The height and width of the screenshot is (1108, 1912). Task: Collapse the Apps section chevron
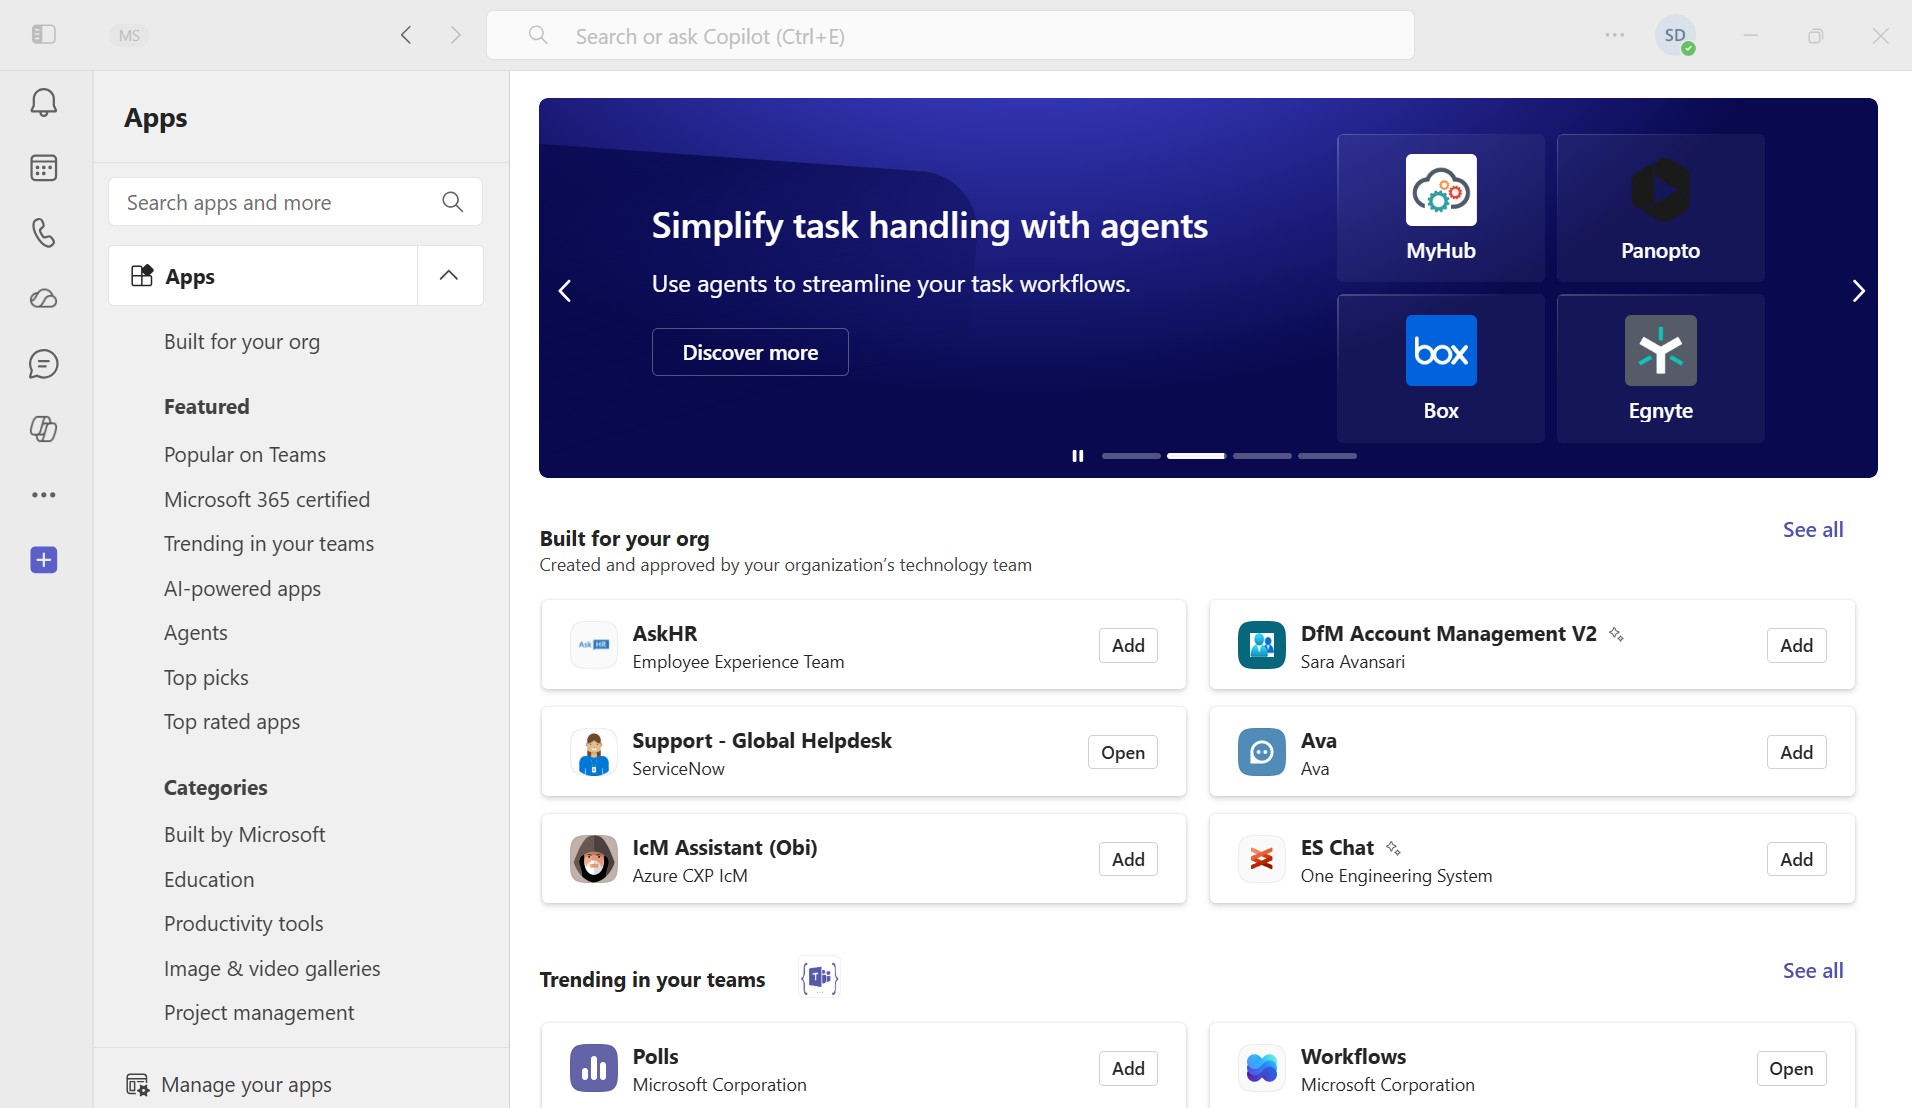[449, 275]
